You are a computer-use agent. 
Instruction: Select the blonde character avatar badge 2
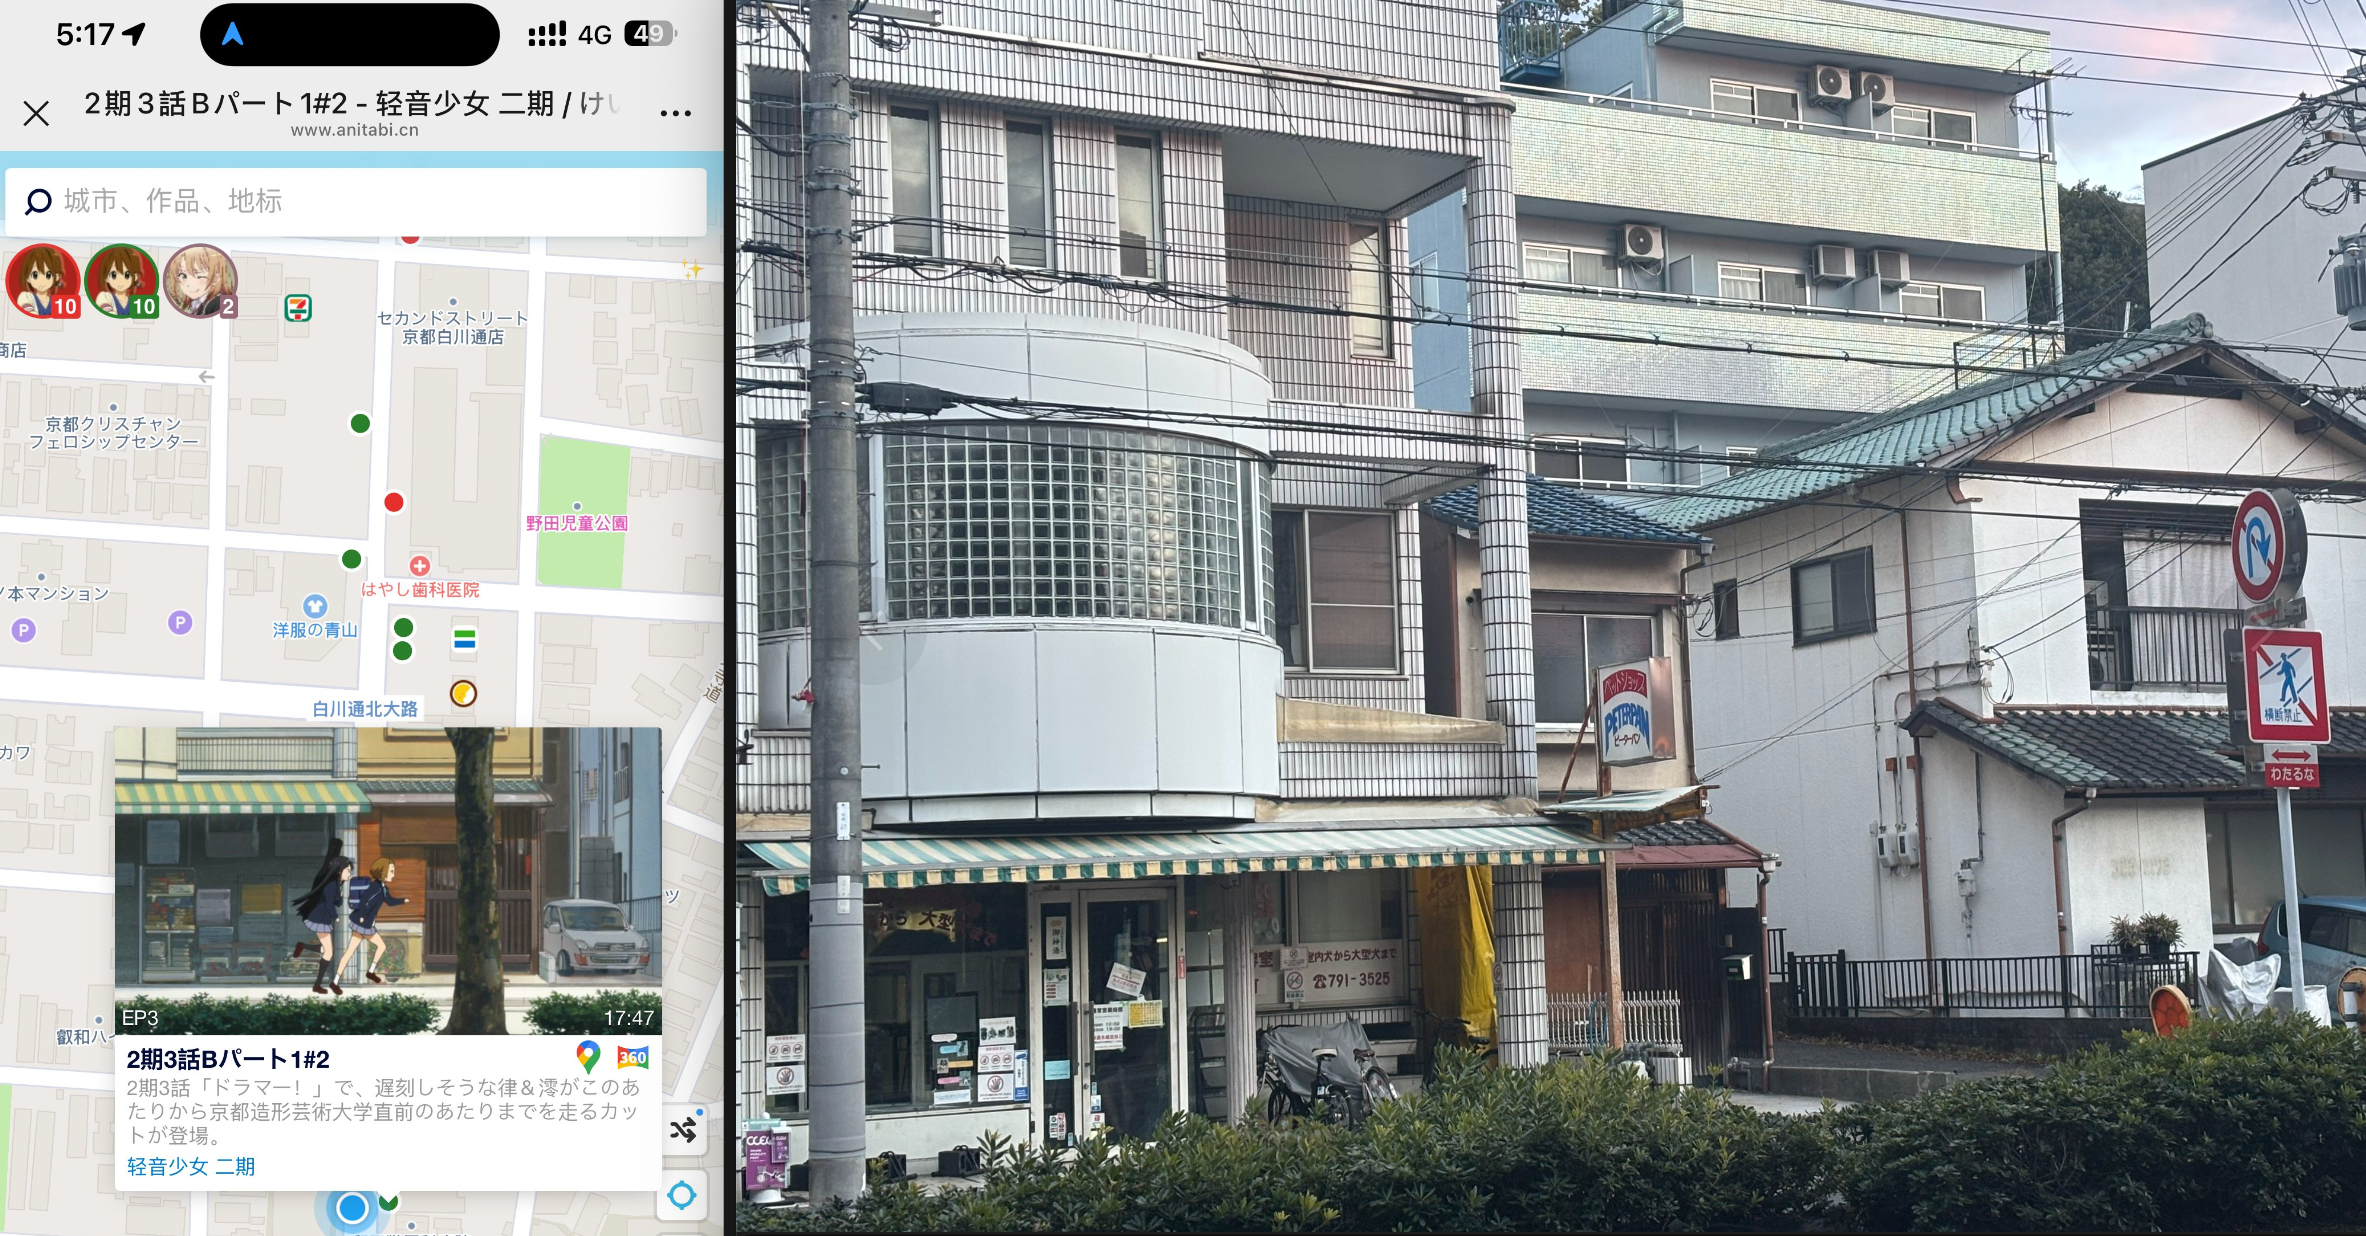pyautogui.click(x=200, y=281)
